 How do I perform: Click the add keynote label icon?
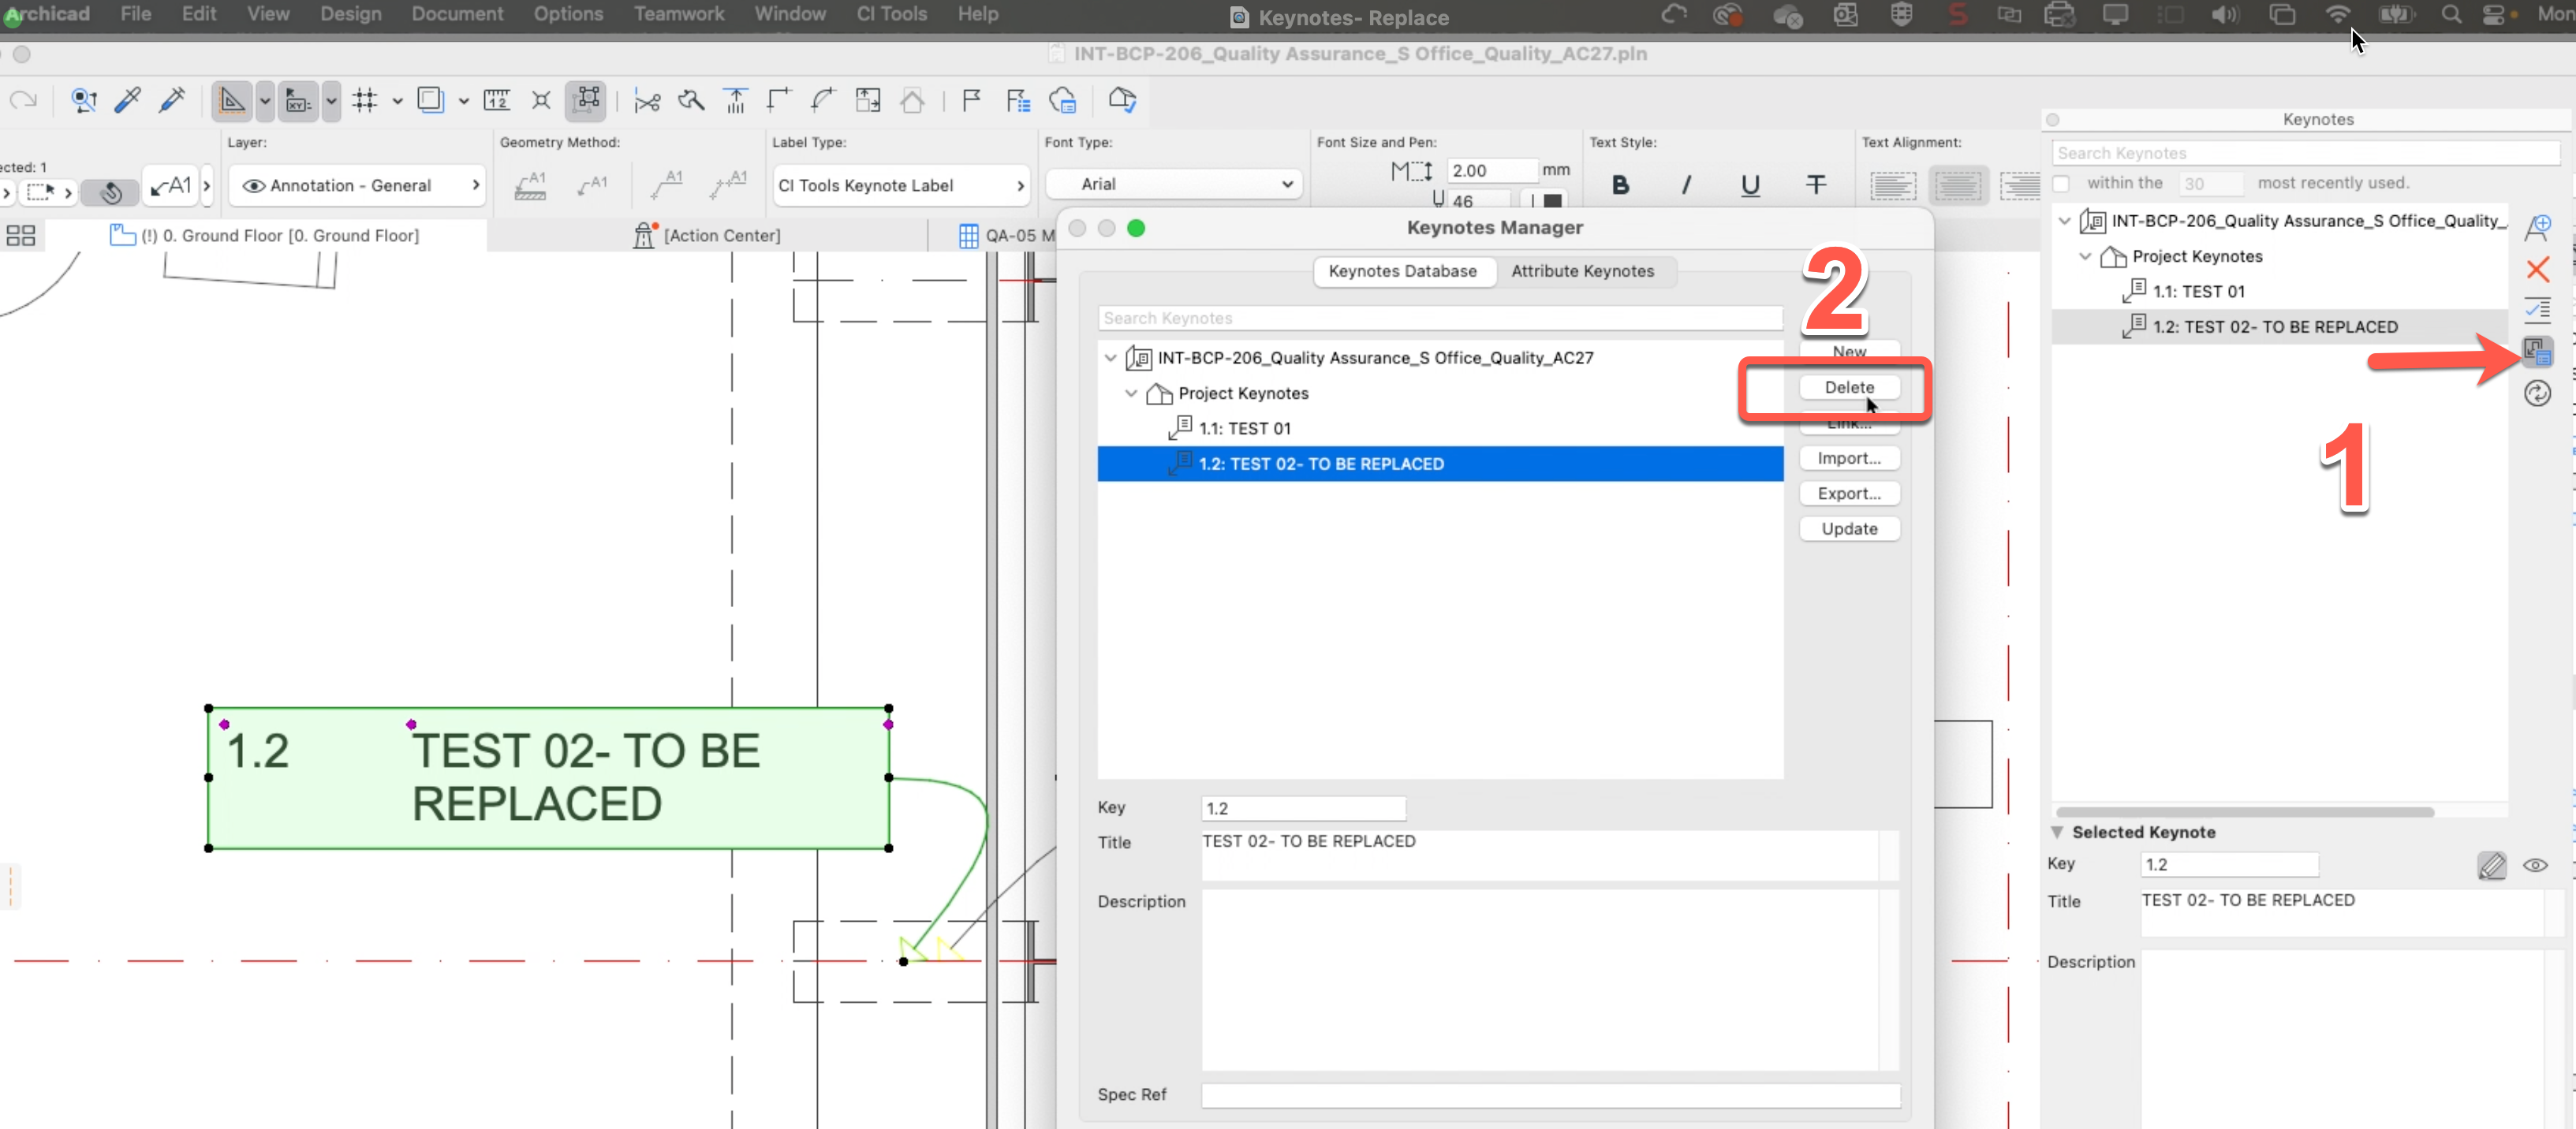[2537, 227]
